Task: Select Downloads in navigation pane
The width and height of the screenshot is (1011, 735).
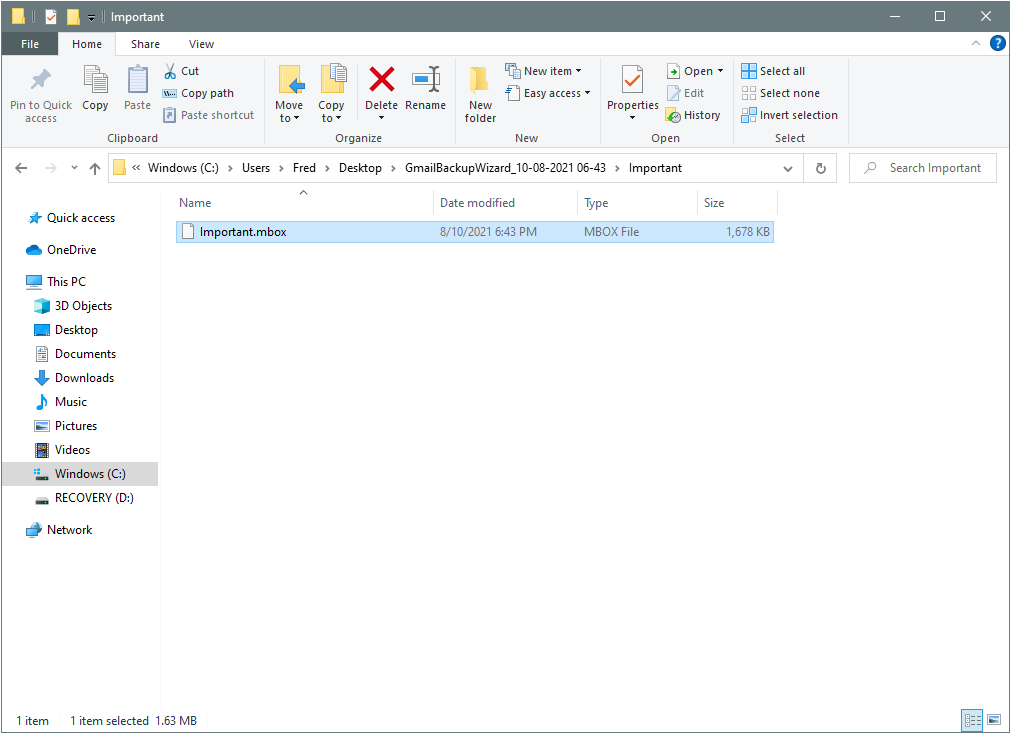Action: coord(84,378)
